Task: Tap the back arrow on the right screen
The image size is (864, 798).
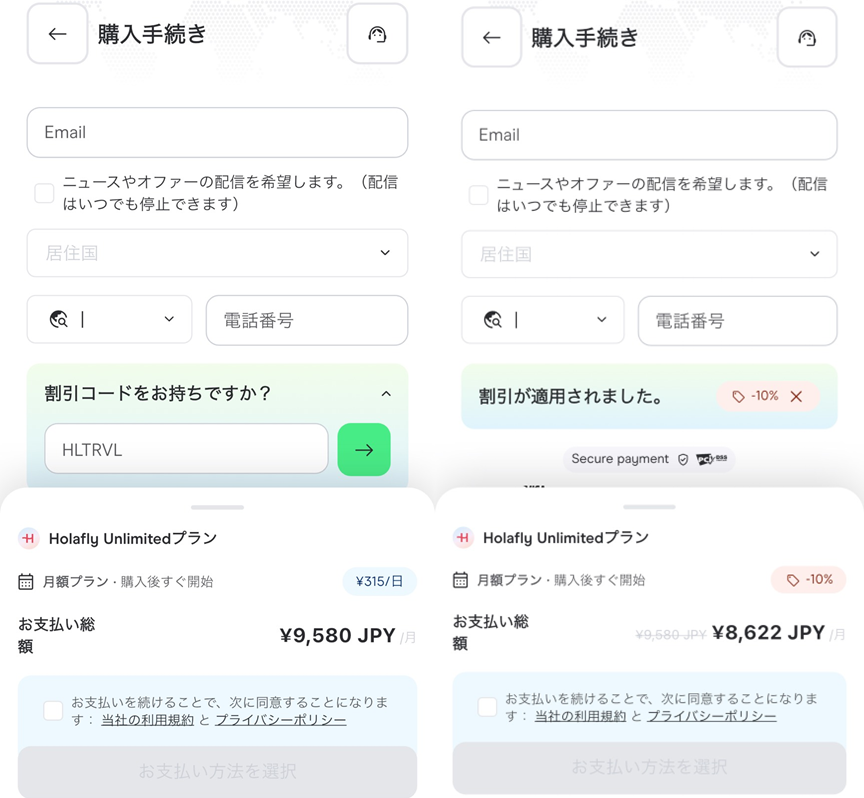Action: pyautogui.click(x=492, y=37)
